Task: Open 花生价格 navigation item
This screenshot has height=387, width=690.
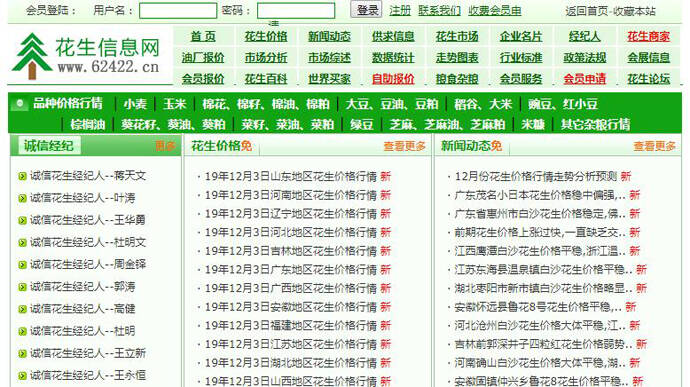Action: click(266, 37)
